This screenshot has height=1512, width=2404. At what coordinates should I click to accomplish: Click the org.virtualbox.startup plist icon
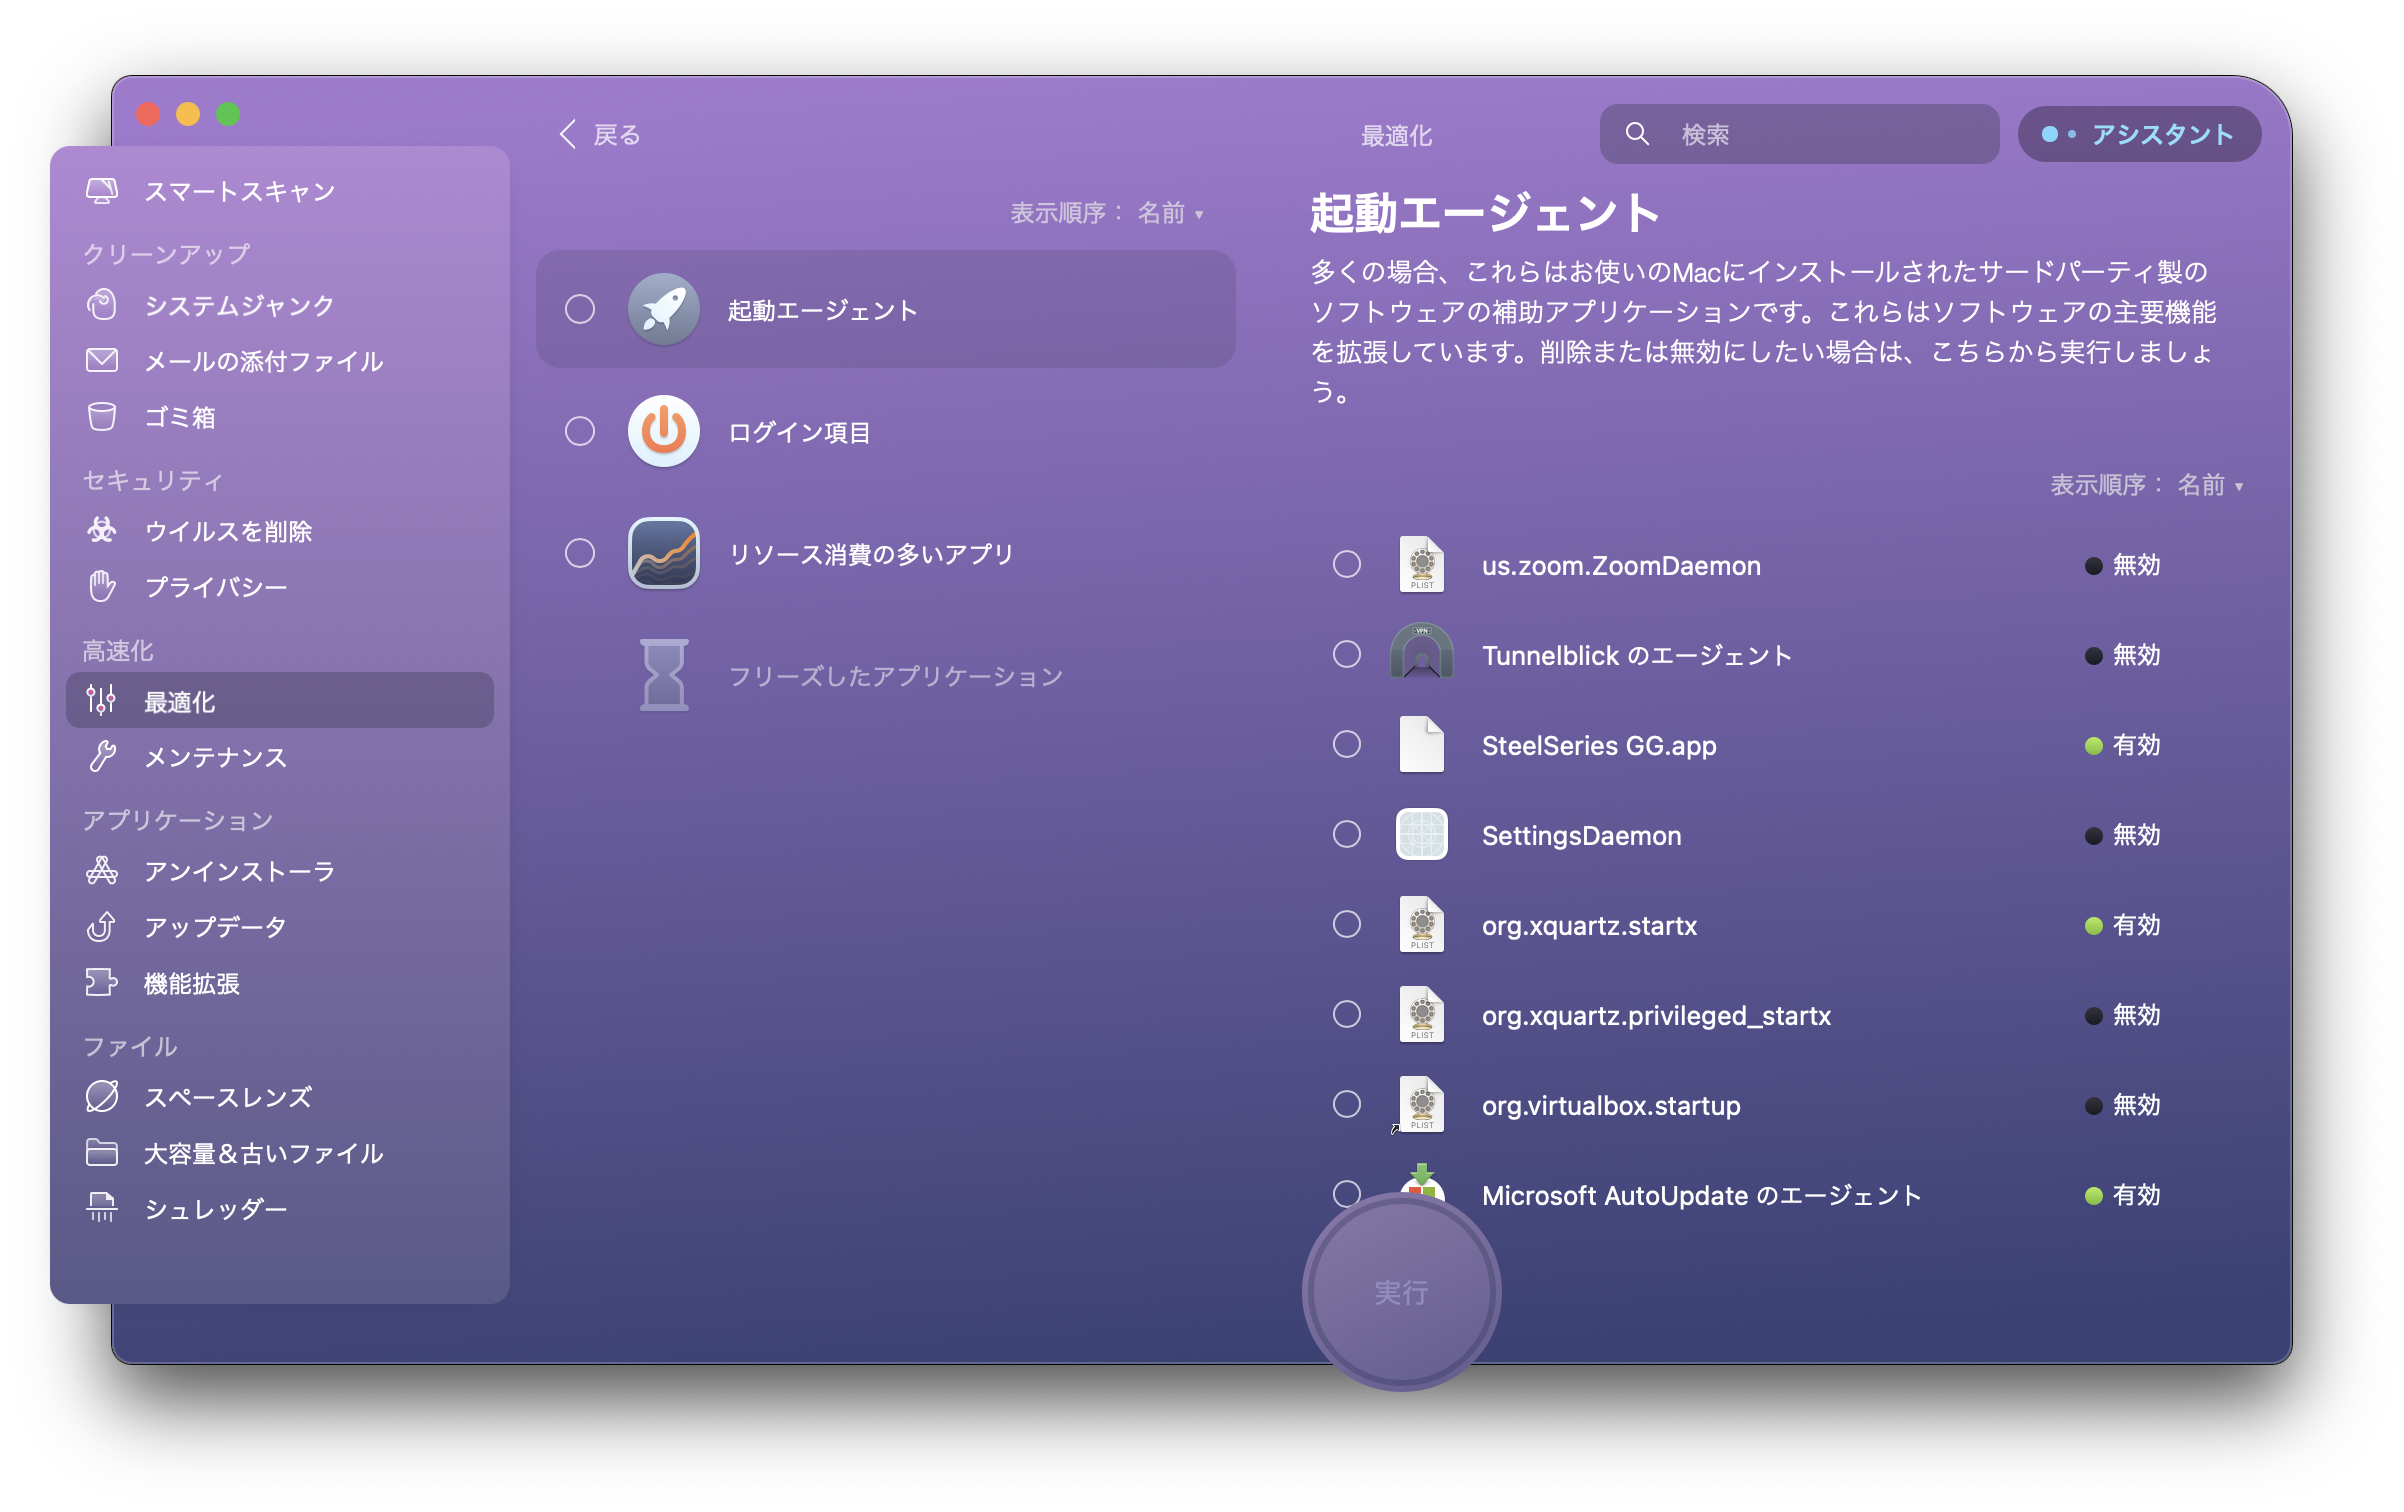tap(1420, 1105)
